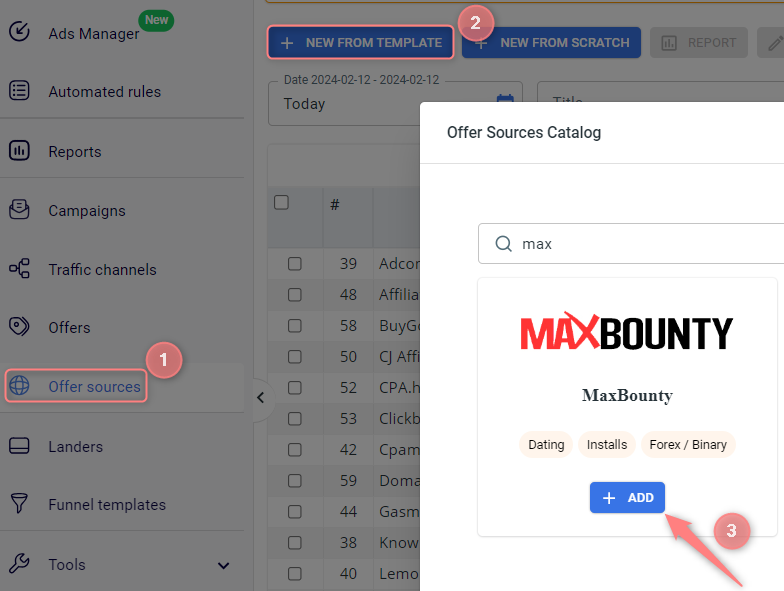This screenshot has height=591, width=784.
Task: Click the Forex / Binary tag chip
Action: point(688,444)
